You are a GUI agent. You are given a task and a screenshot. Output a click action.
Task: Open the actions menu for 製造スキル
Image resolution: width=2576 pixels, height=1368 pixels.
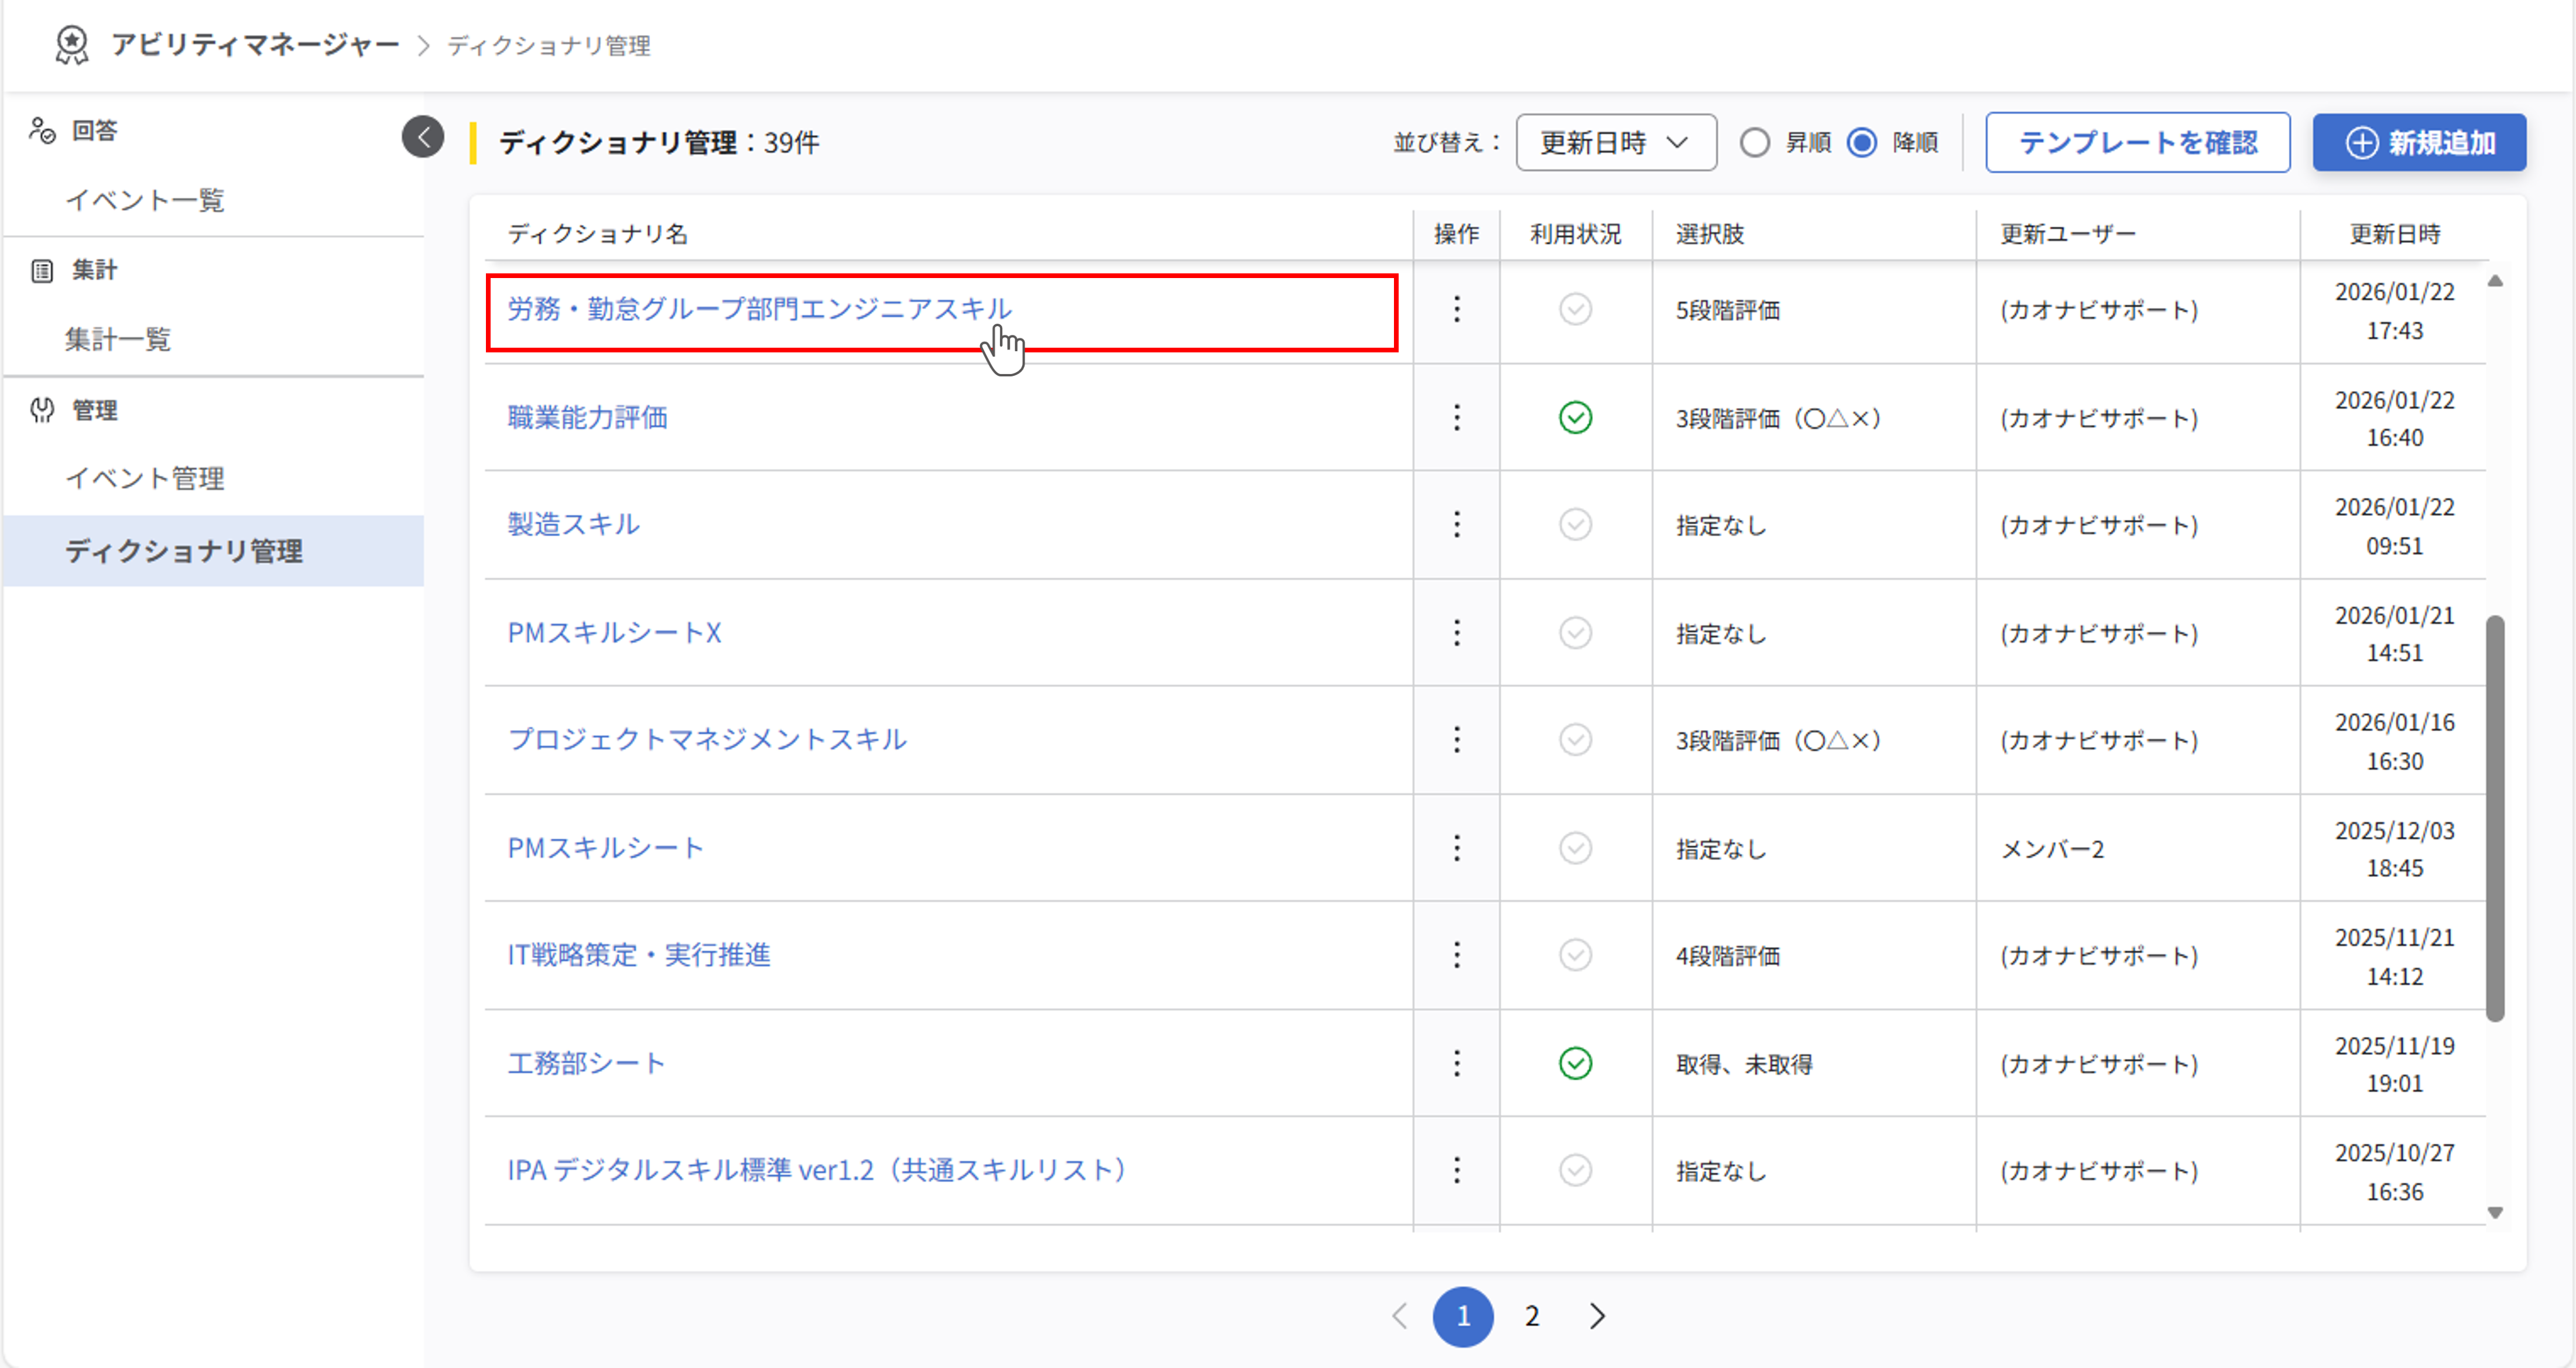pyautogui.click(x=1457, y=524)
